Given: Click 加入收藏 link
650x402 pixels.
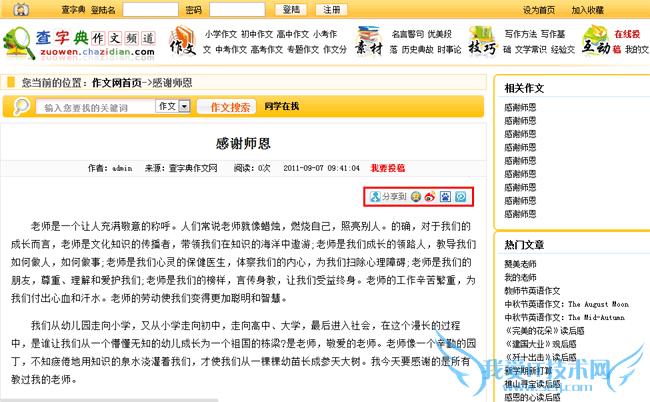Looking at the screenshot, I should coord(587,10).
